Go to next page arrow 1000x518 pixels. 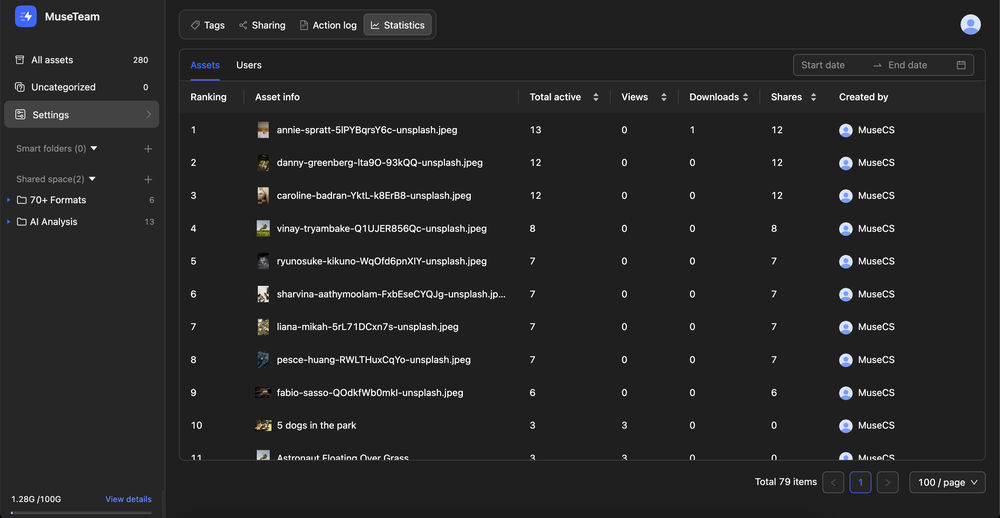click(x=887, y=482)
